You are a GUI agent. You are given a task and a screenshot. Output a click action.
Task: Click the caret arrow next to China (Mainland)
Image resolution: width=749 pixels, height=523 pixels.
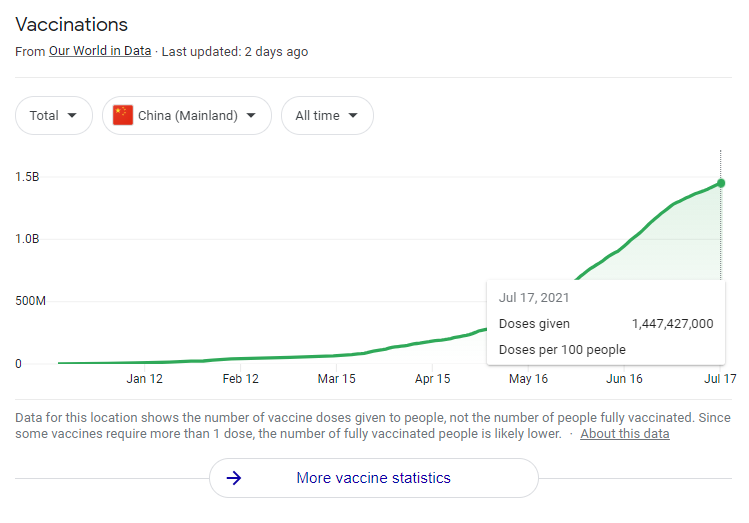point(251,116)
